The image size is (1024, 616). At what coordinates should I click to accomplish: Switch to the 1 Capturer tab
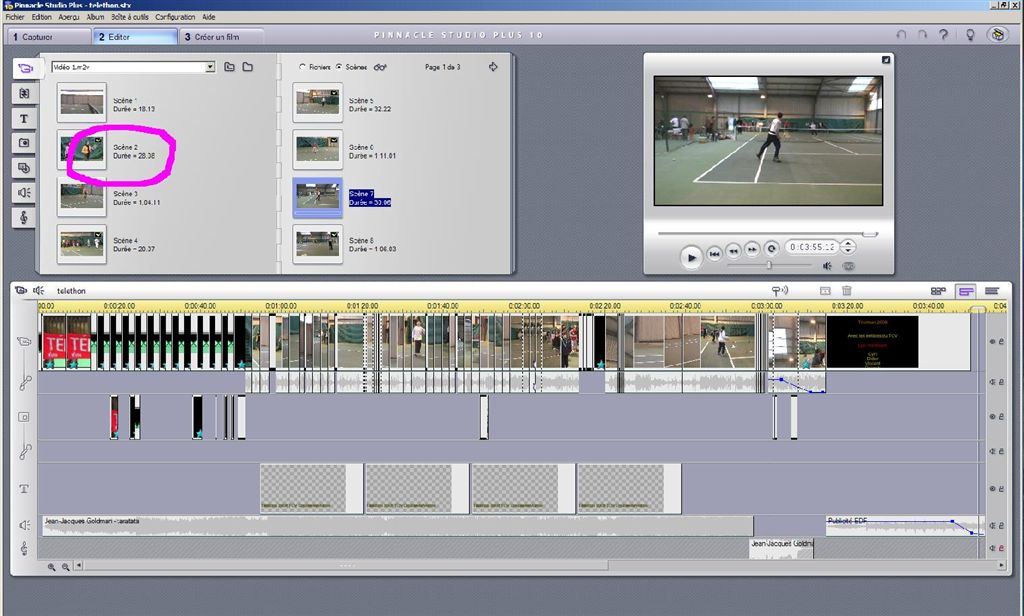[50, 37]
